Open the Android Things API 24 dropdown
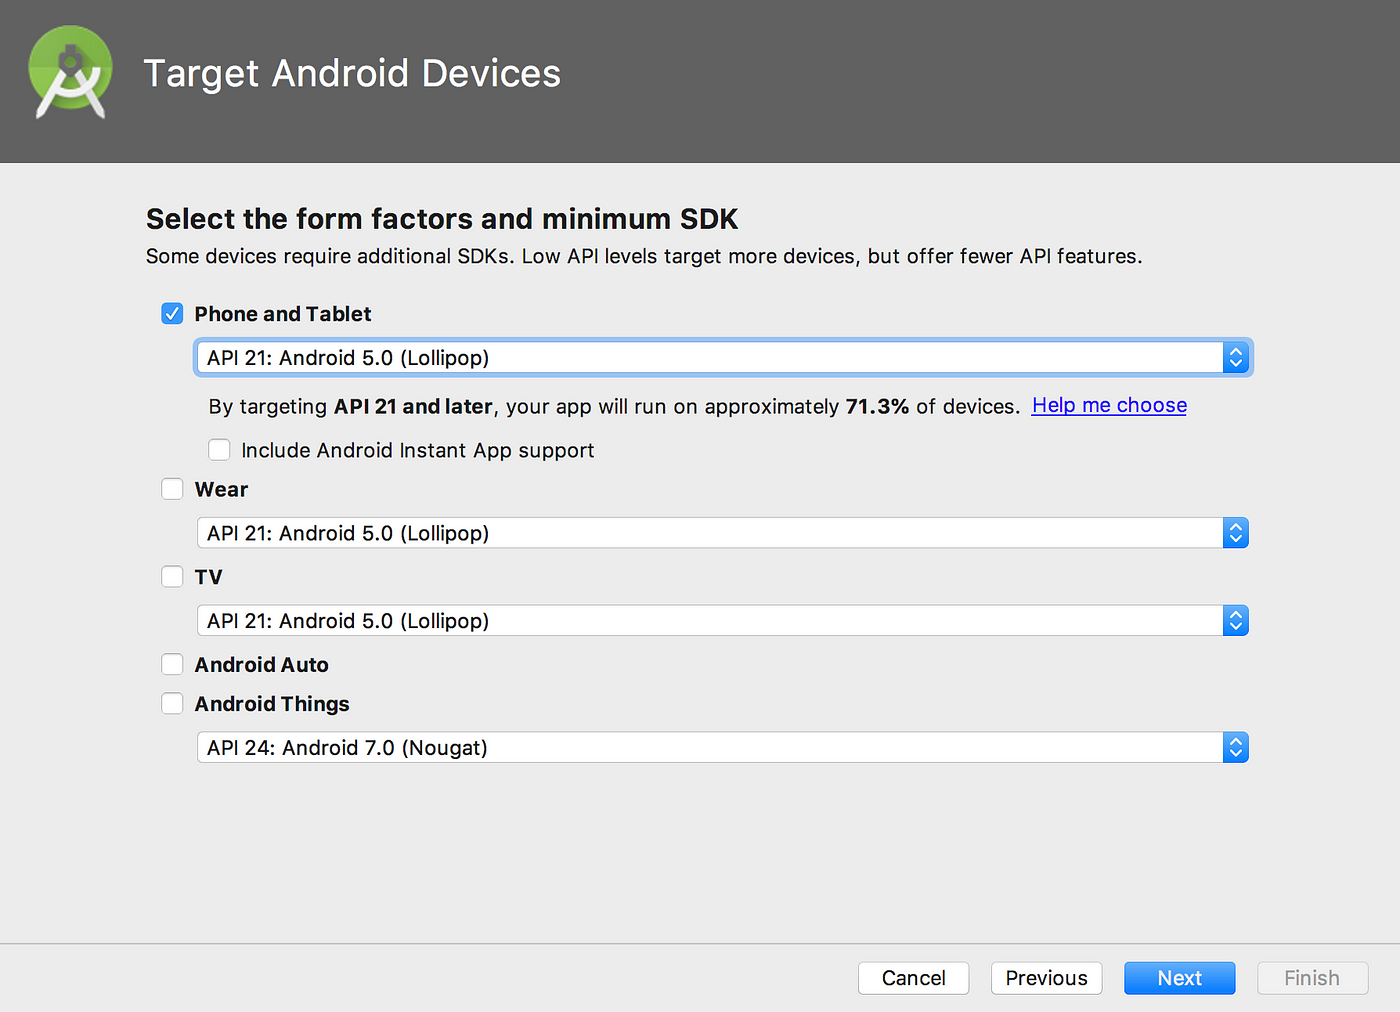 pos(723,748)
